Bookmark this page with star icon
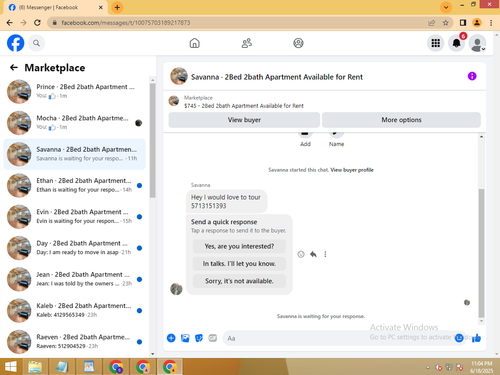The width and height of the screenshot is (500, 375). click(x=446, y=23)
